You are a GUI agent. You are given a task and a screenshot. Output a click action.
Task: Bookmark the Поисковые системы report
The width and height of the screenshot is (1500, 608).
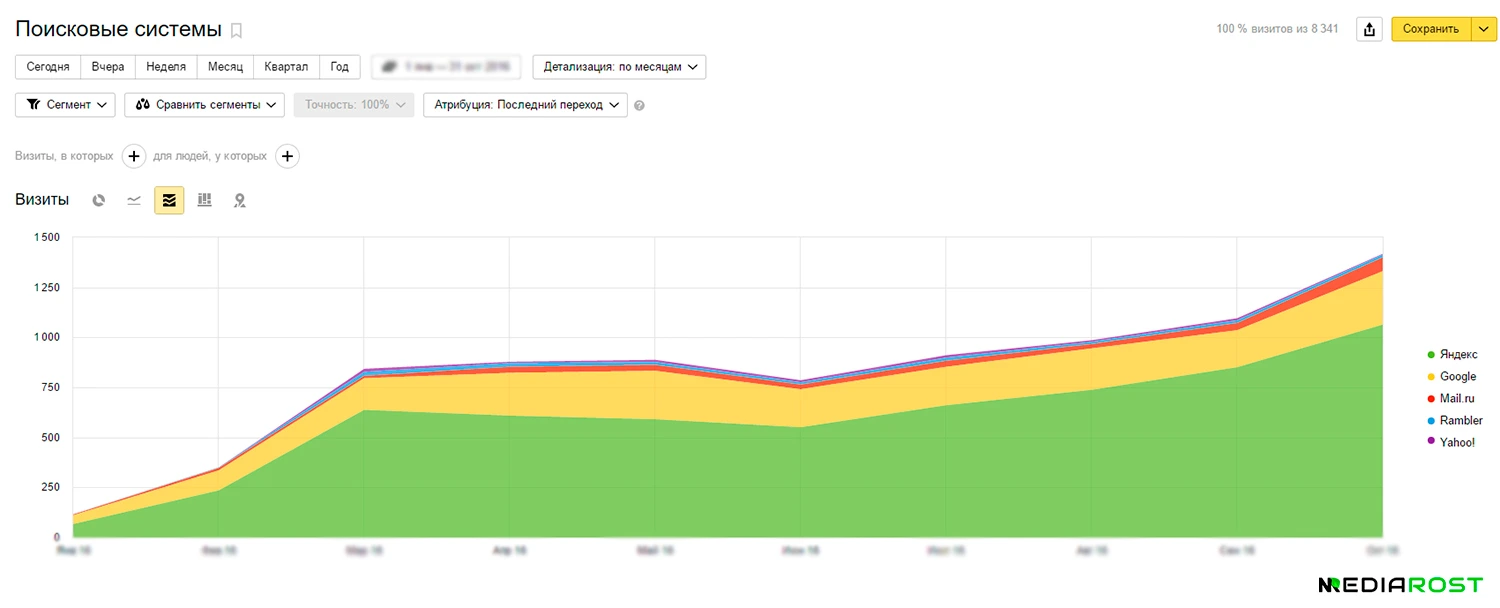click(236, 30)
